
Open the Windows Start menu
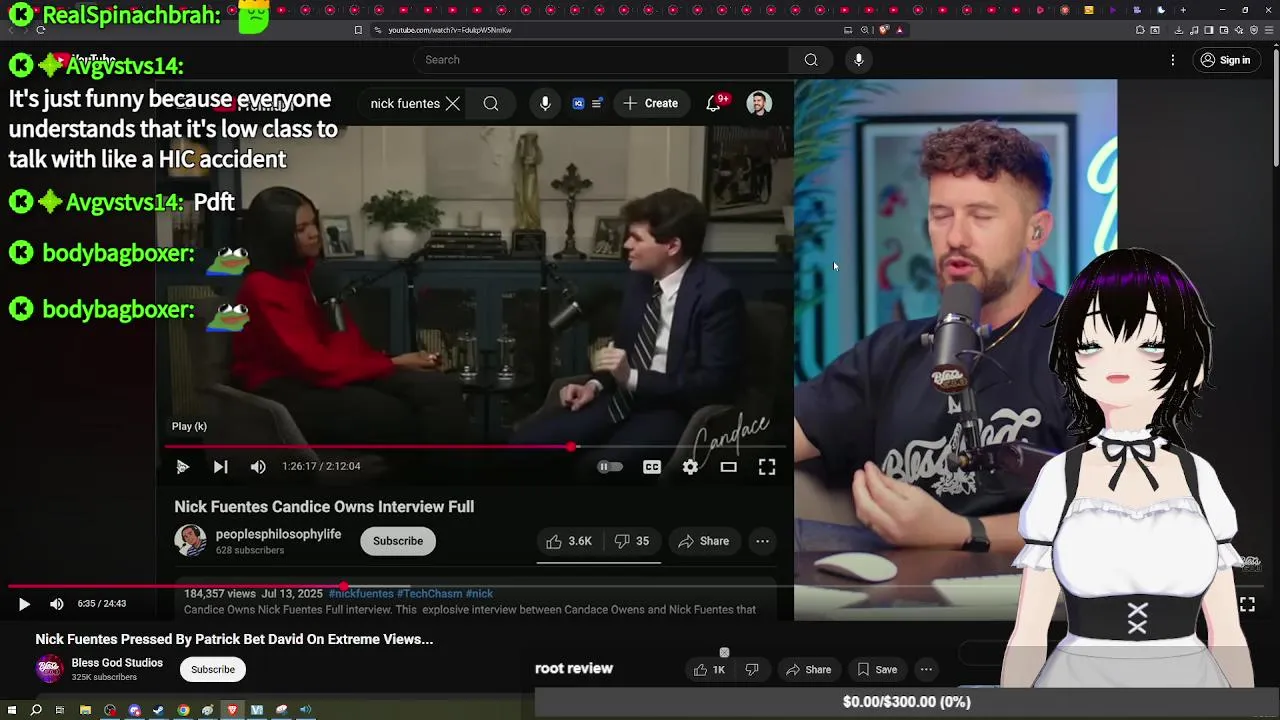click(12, 710)
